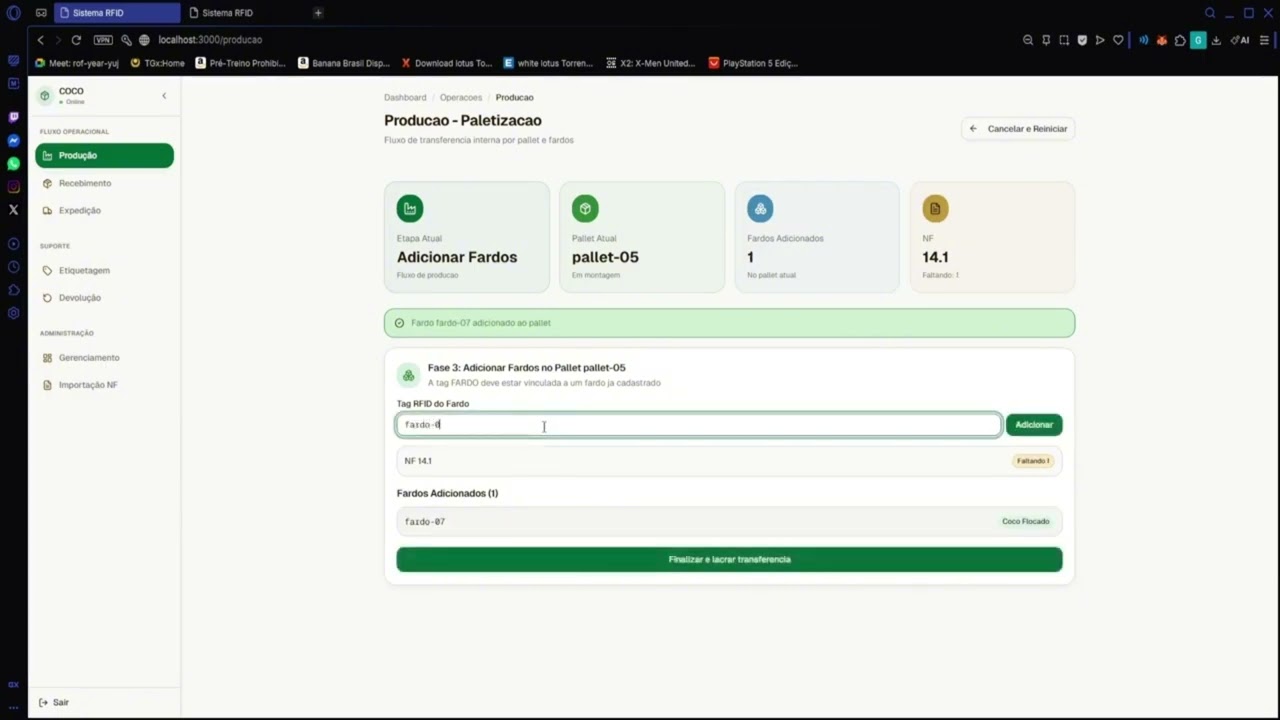Switch to the first Sistema RFID tab
This screenshot has width=1280, height=720.
point(115,13)
